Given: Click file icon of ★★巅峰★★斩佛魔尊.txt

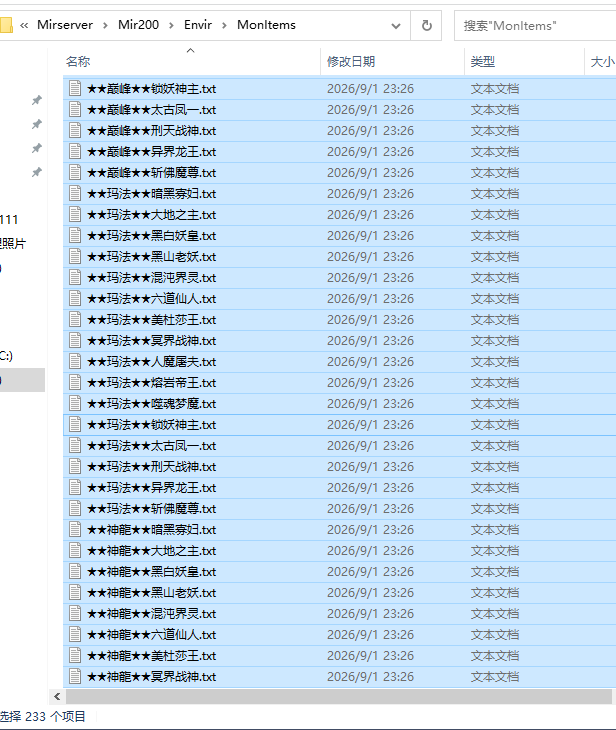Looking at the screenshot, I should tap(75, 172).
